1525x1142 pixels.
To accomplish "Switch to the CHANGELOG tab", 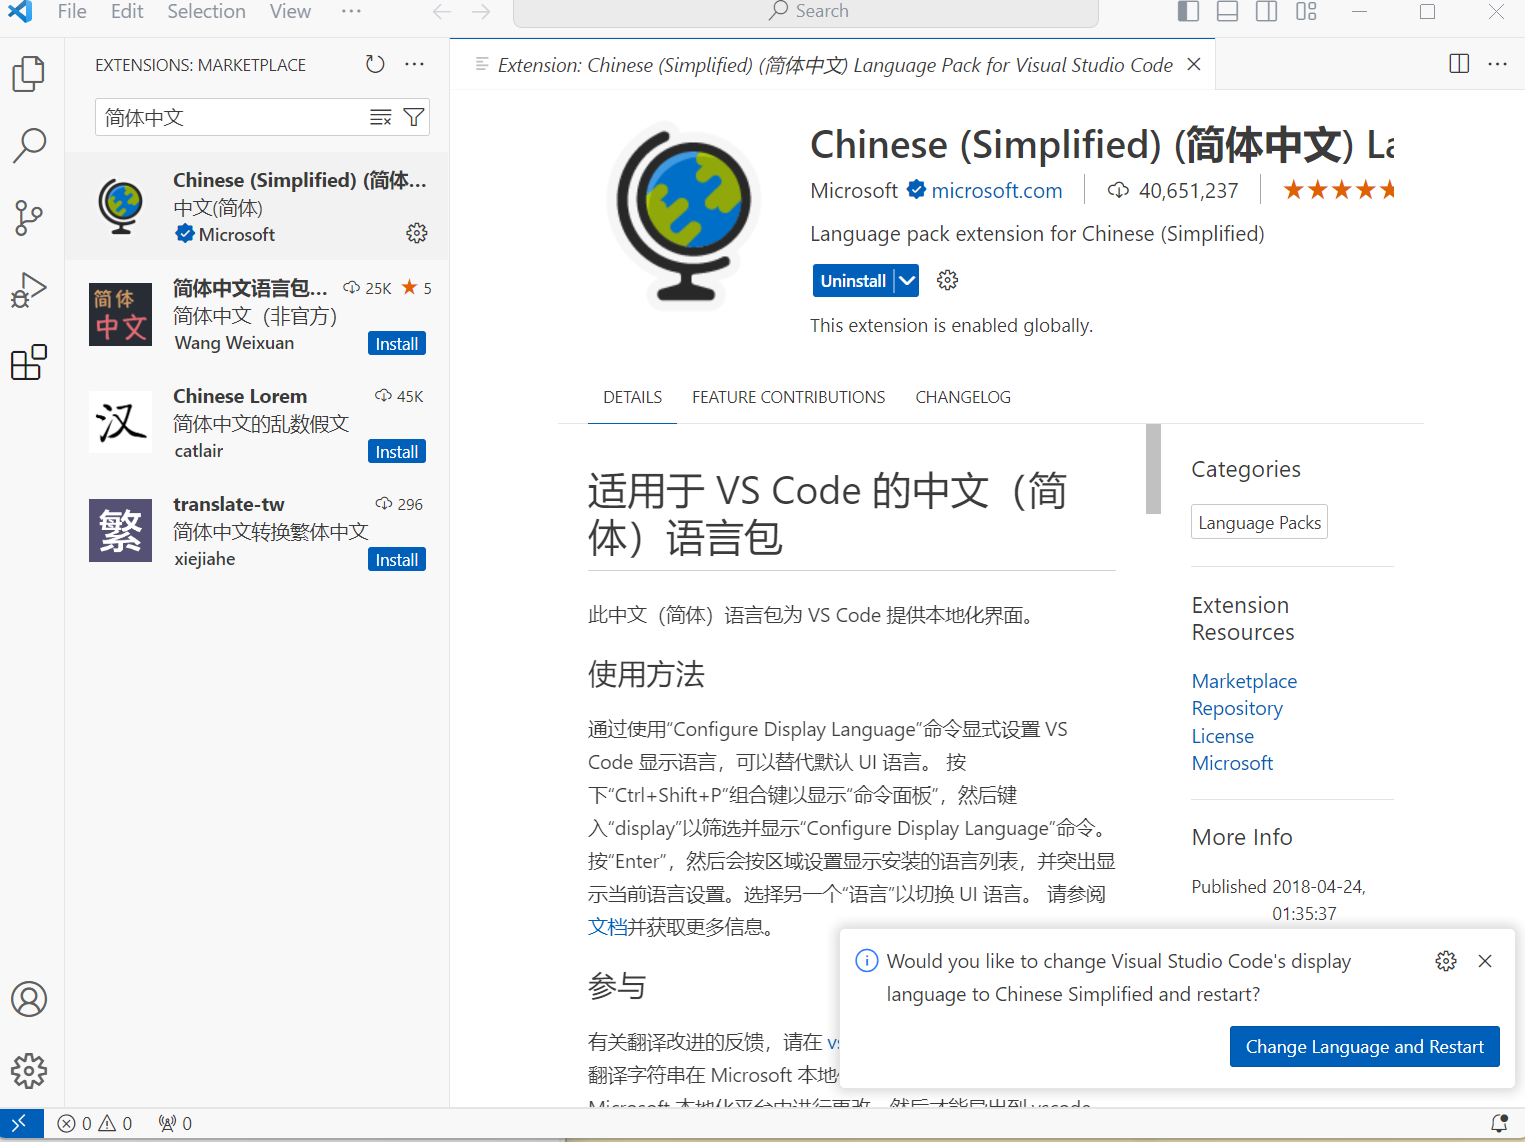I will [x=963, y=397].
